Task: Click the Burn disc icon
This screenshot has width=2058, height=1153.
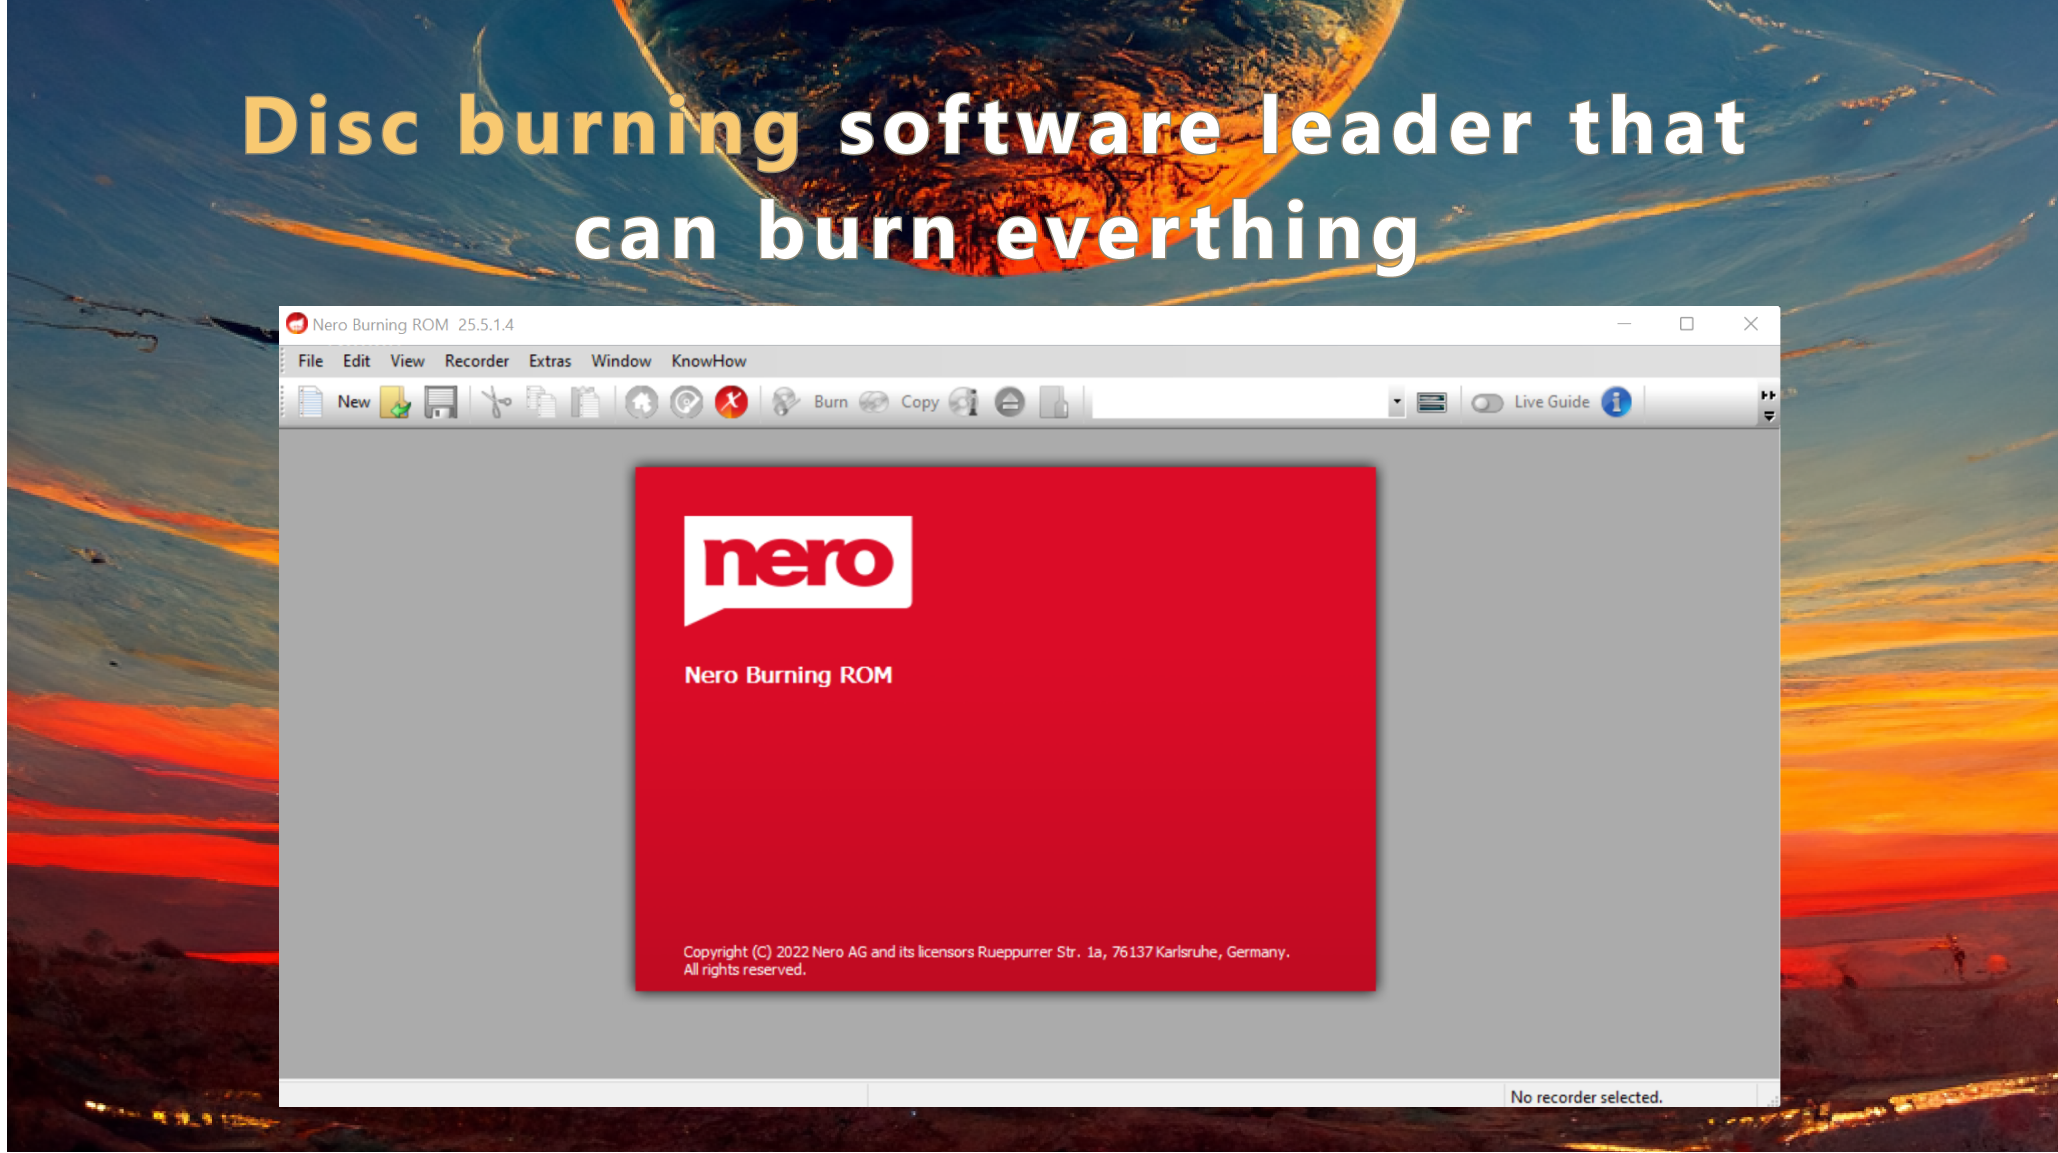Action: coord(787,402)
